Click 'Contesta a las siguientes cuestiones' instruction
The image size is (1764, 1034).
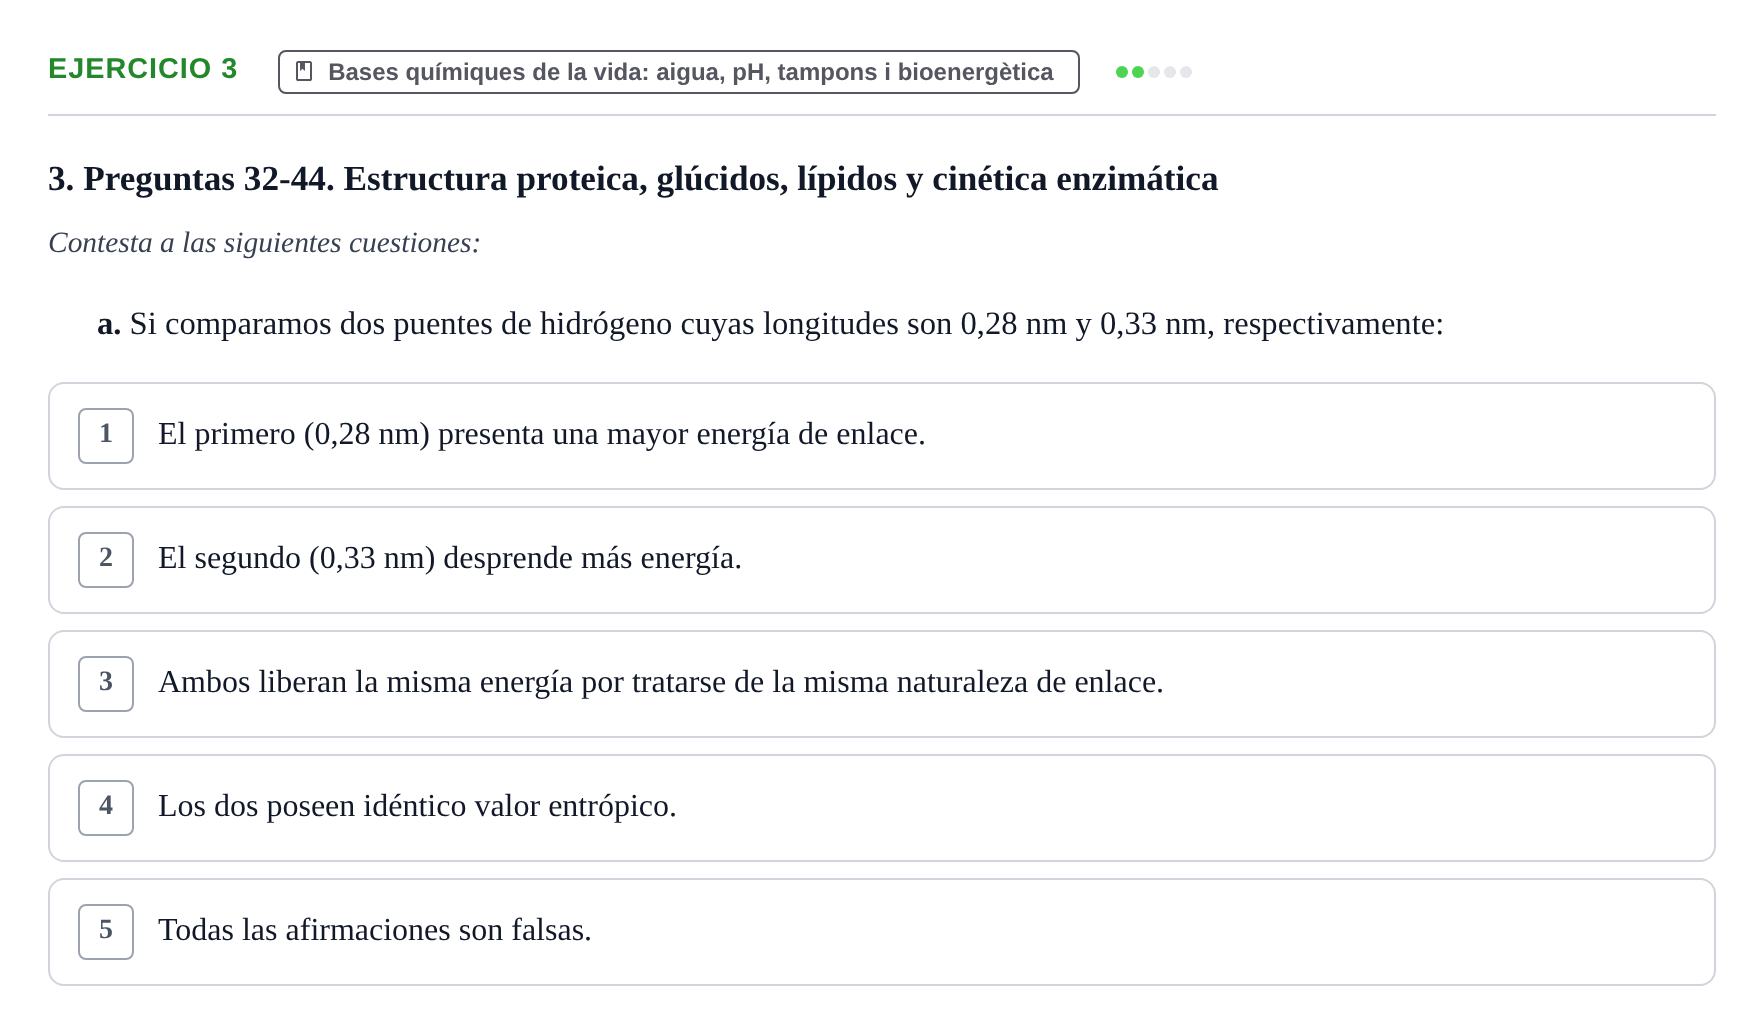point(264,243)
